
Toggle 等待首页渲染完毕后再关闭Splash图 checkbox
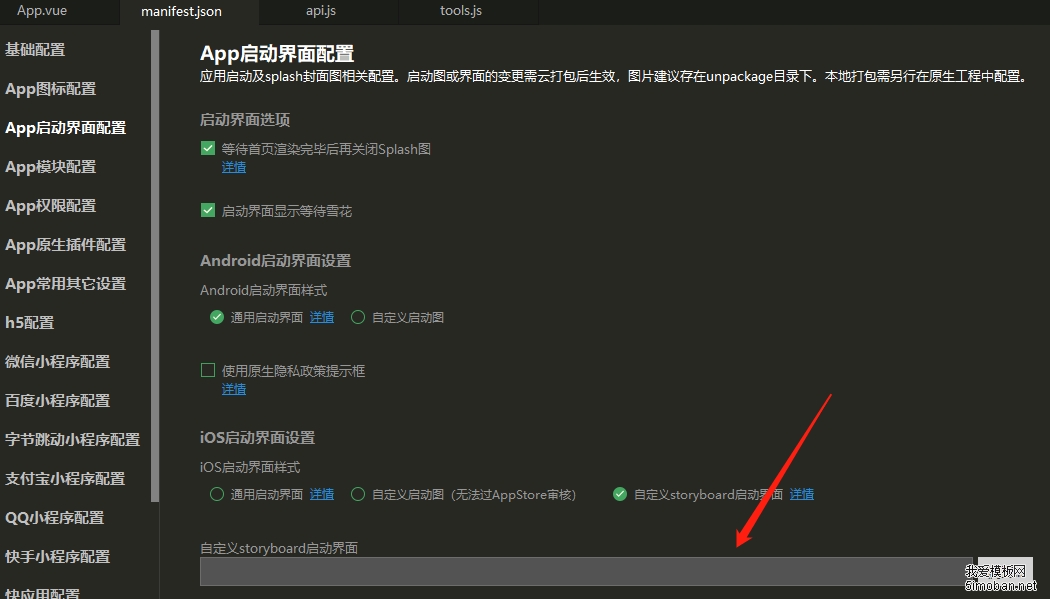[x=208, y=149]
